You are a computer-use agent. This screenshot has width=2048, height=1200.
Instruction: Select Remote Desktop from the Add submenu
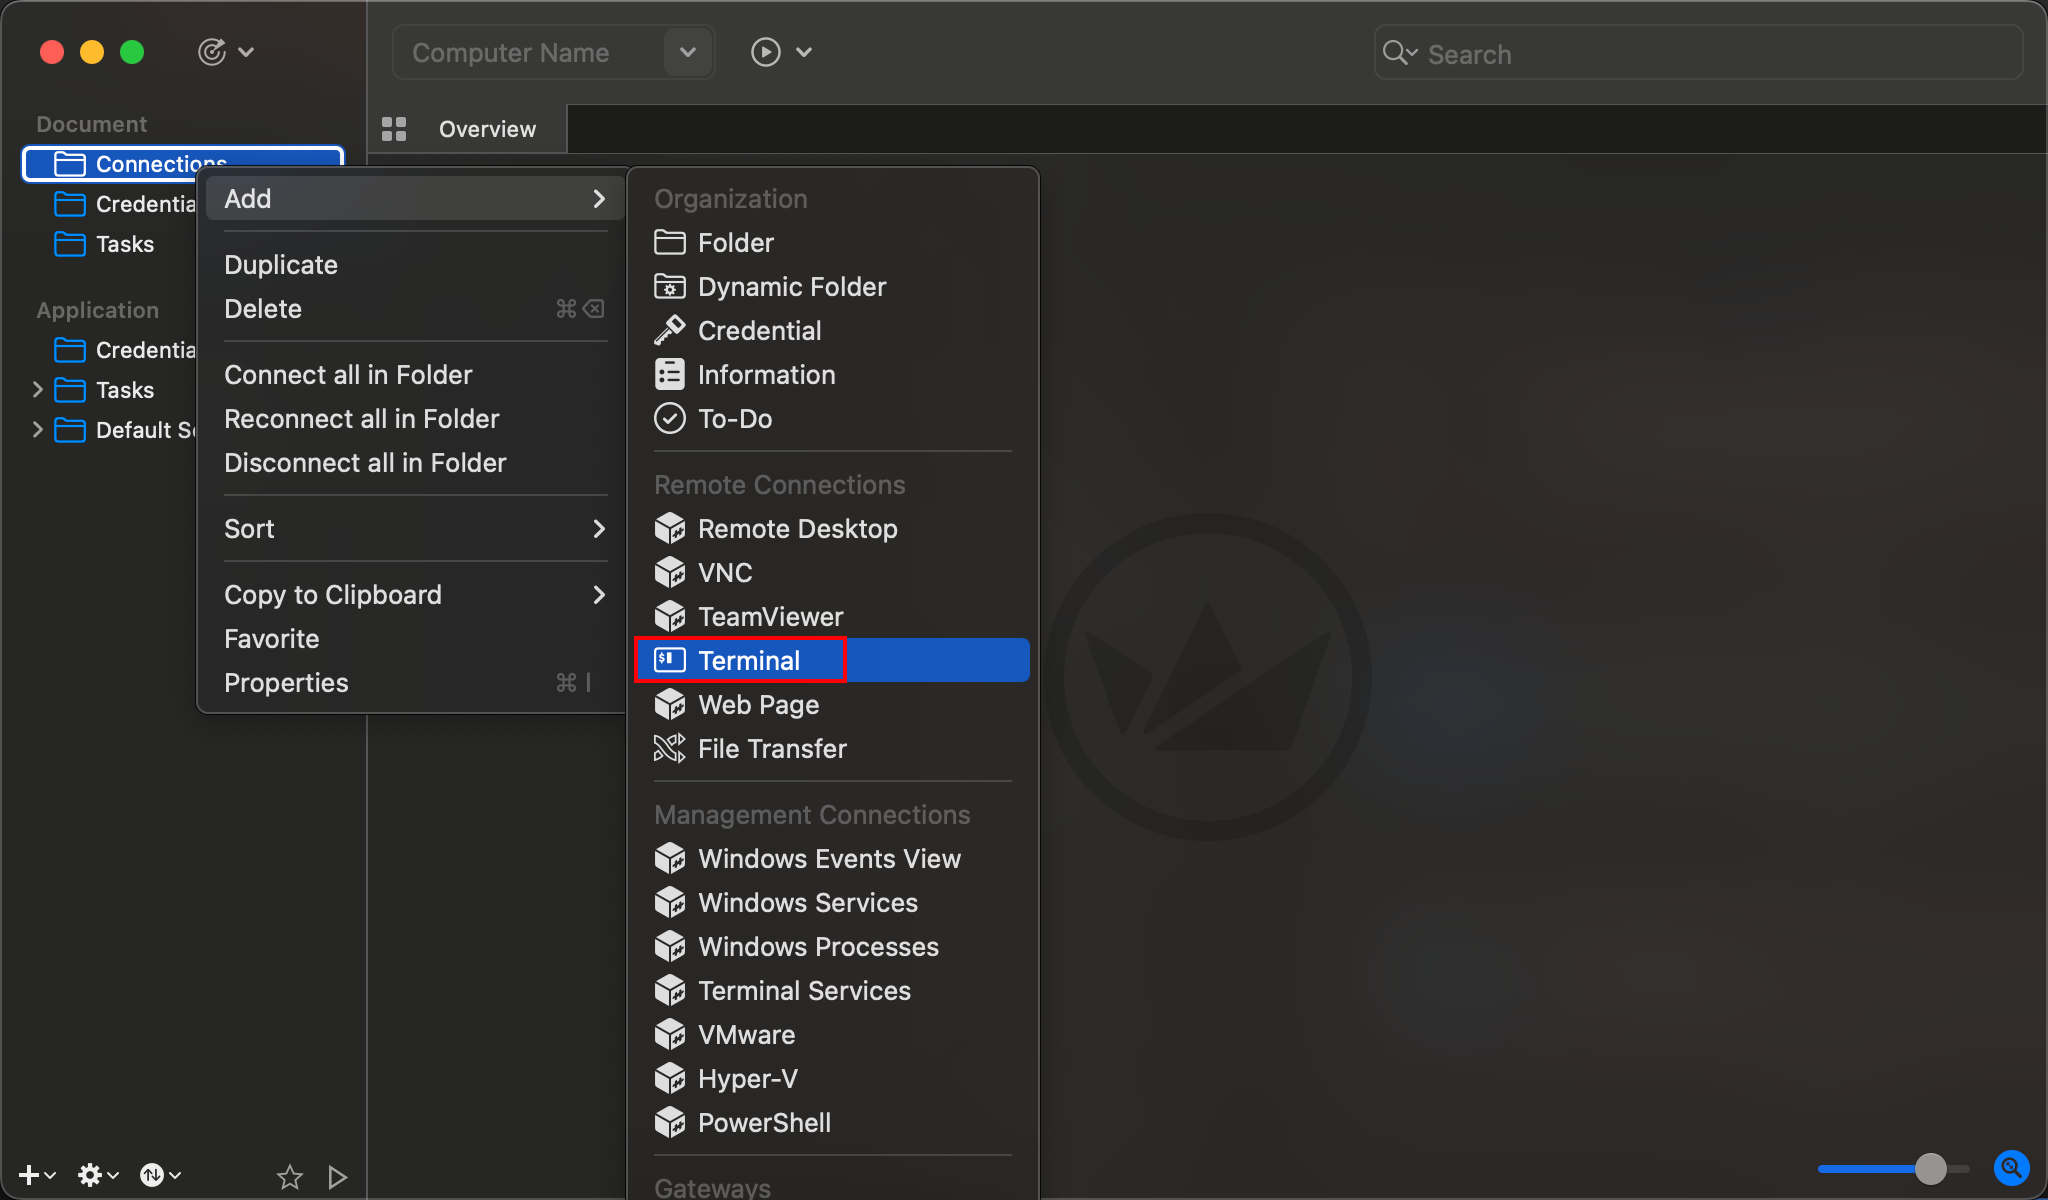coord(796,528)
